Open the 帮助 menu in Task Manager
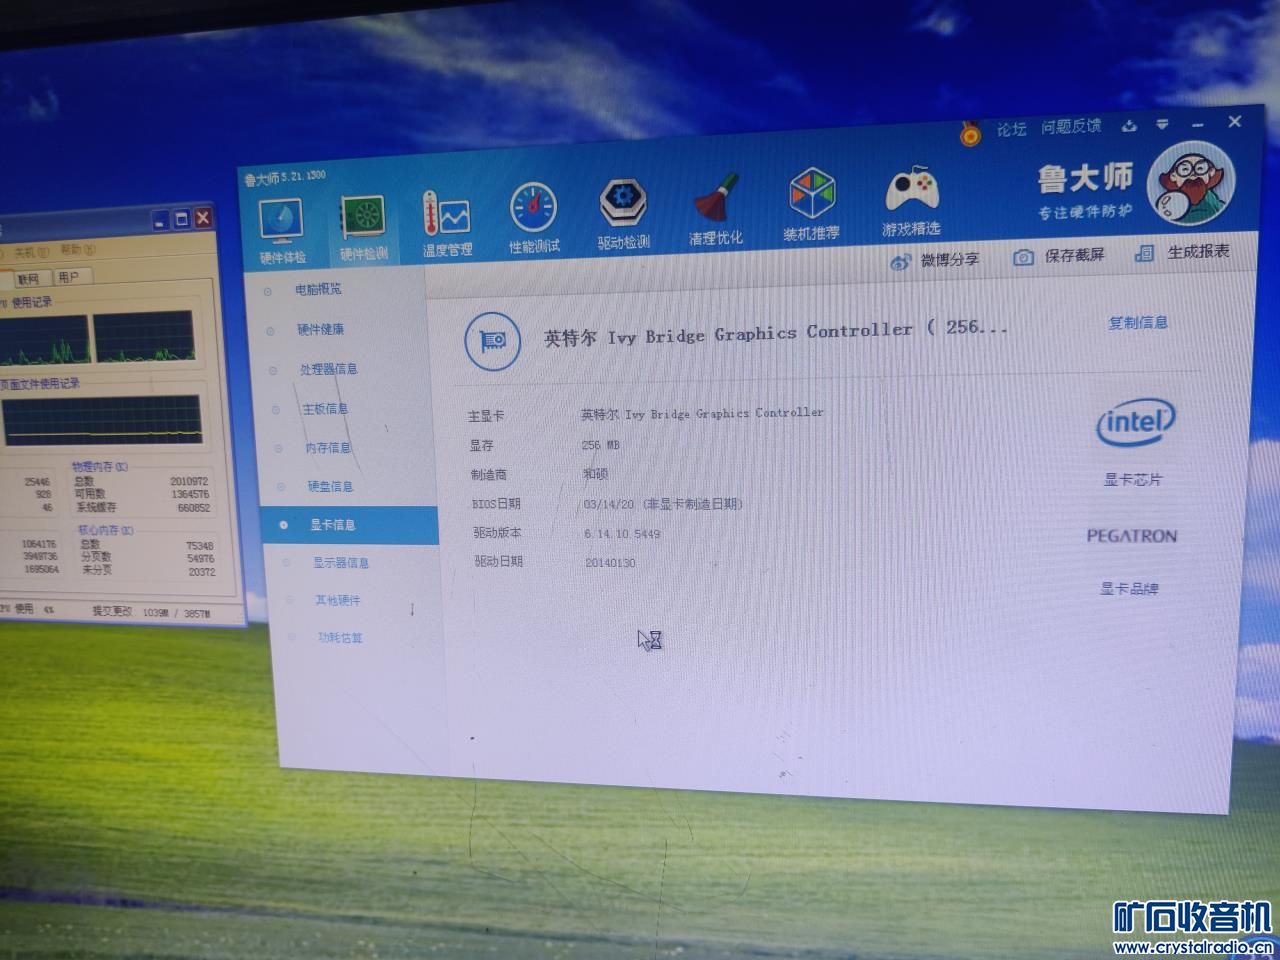Image resolution: width=1280 pixels, height=960 pixels. (x=77, y=249)
